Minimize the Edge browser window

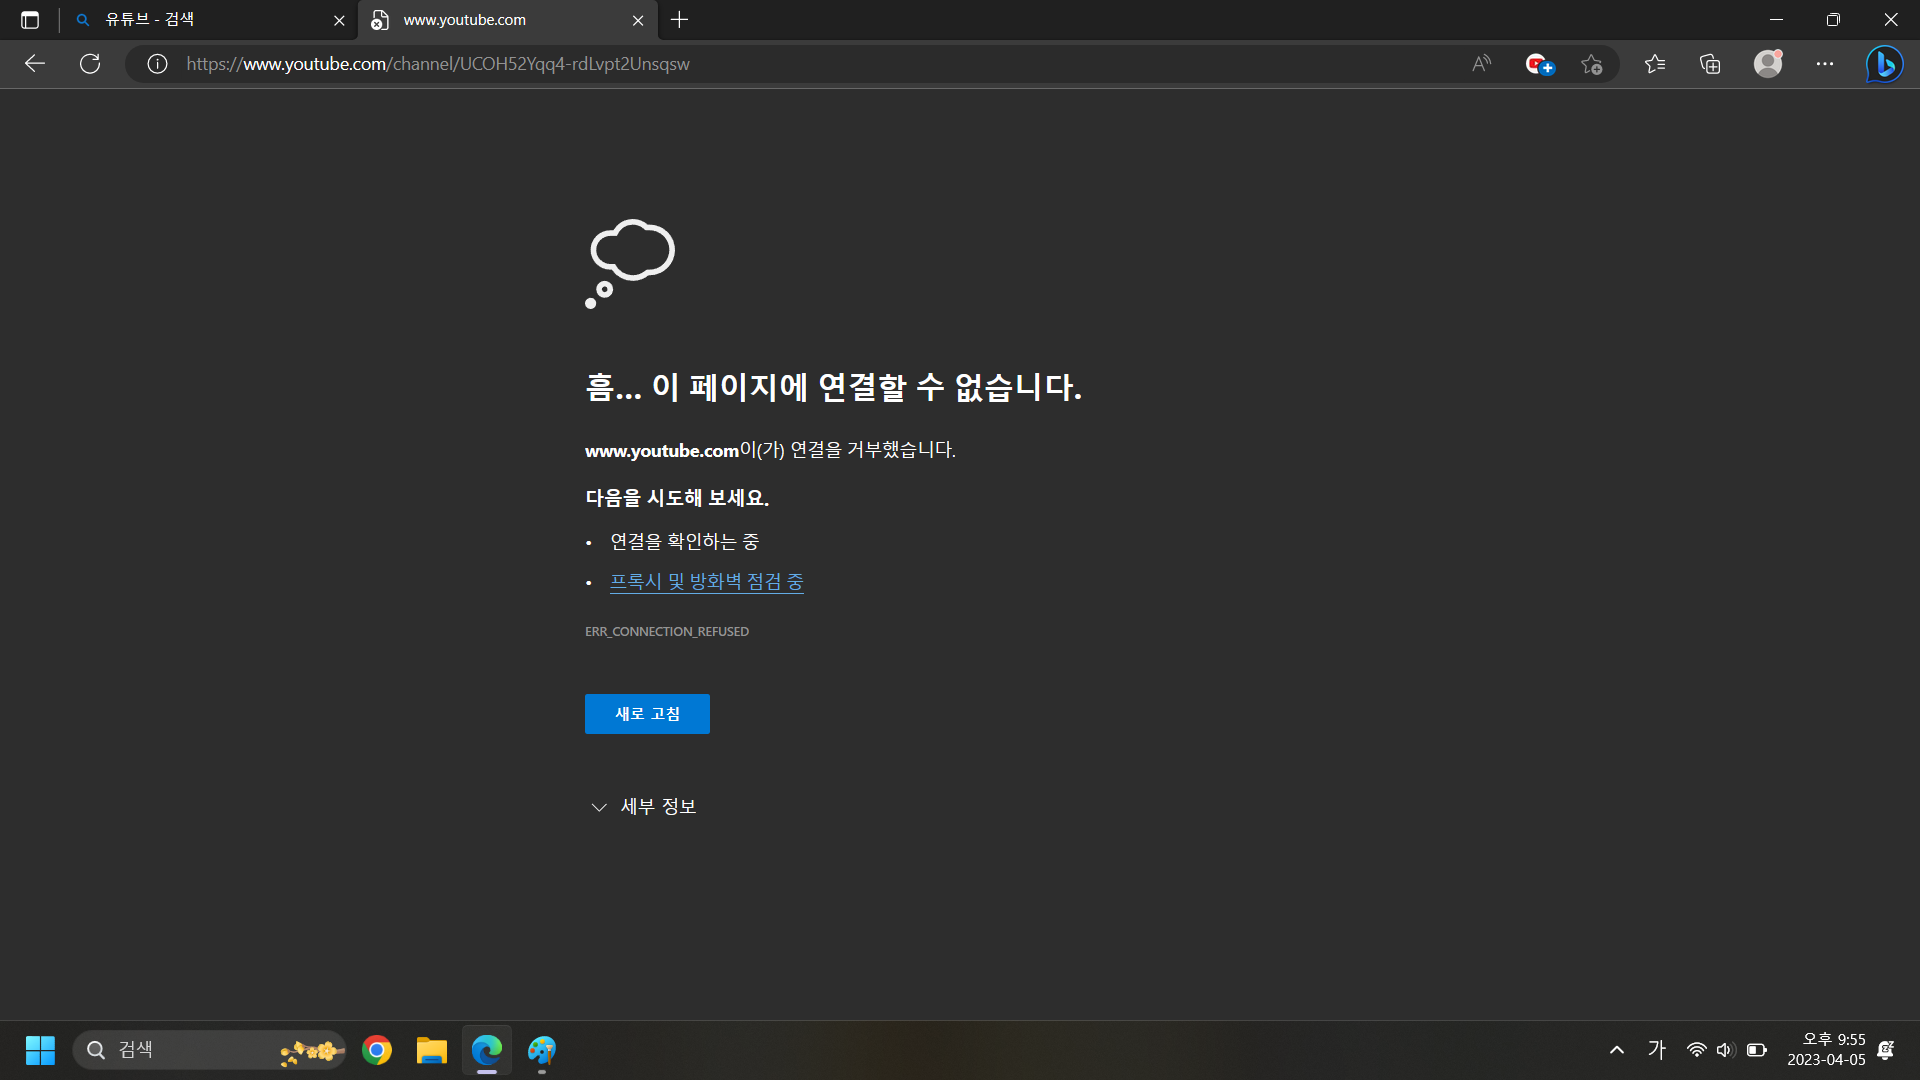1776,20
